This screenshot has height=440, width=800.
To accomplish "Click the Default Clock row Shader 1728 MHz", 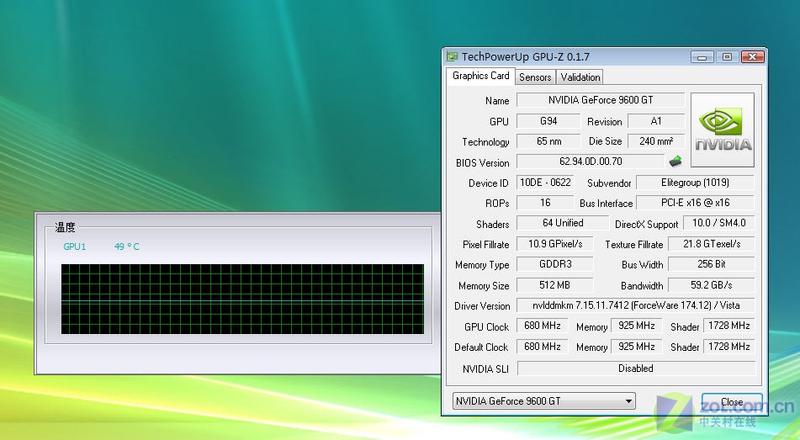I will click(729, 347).
